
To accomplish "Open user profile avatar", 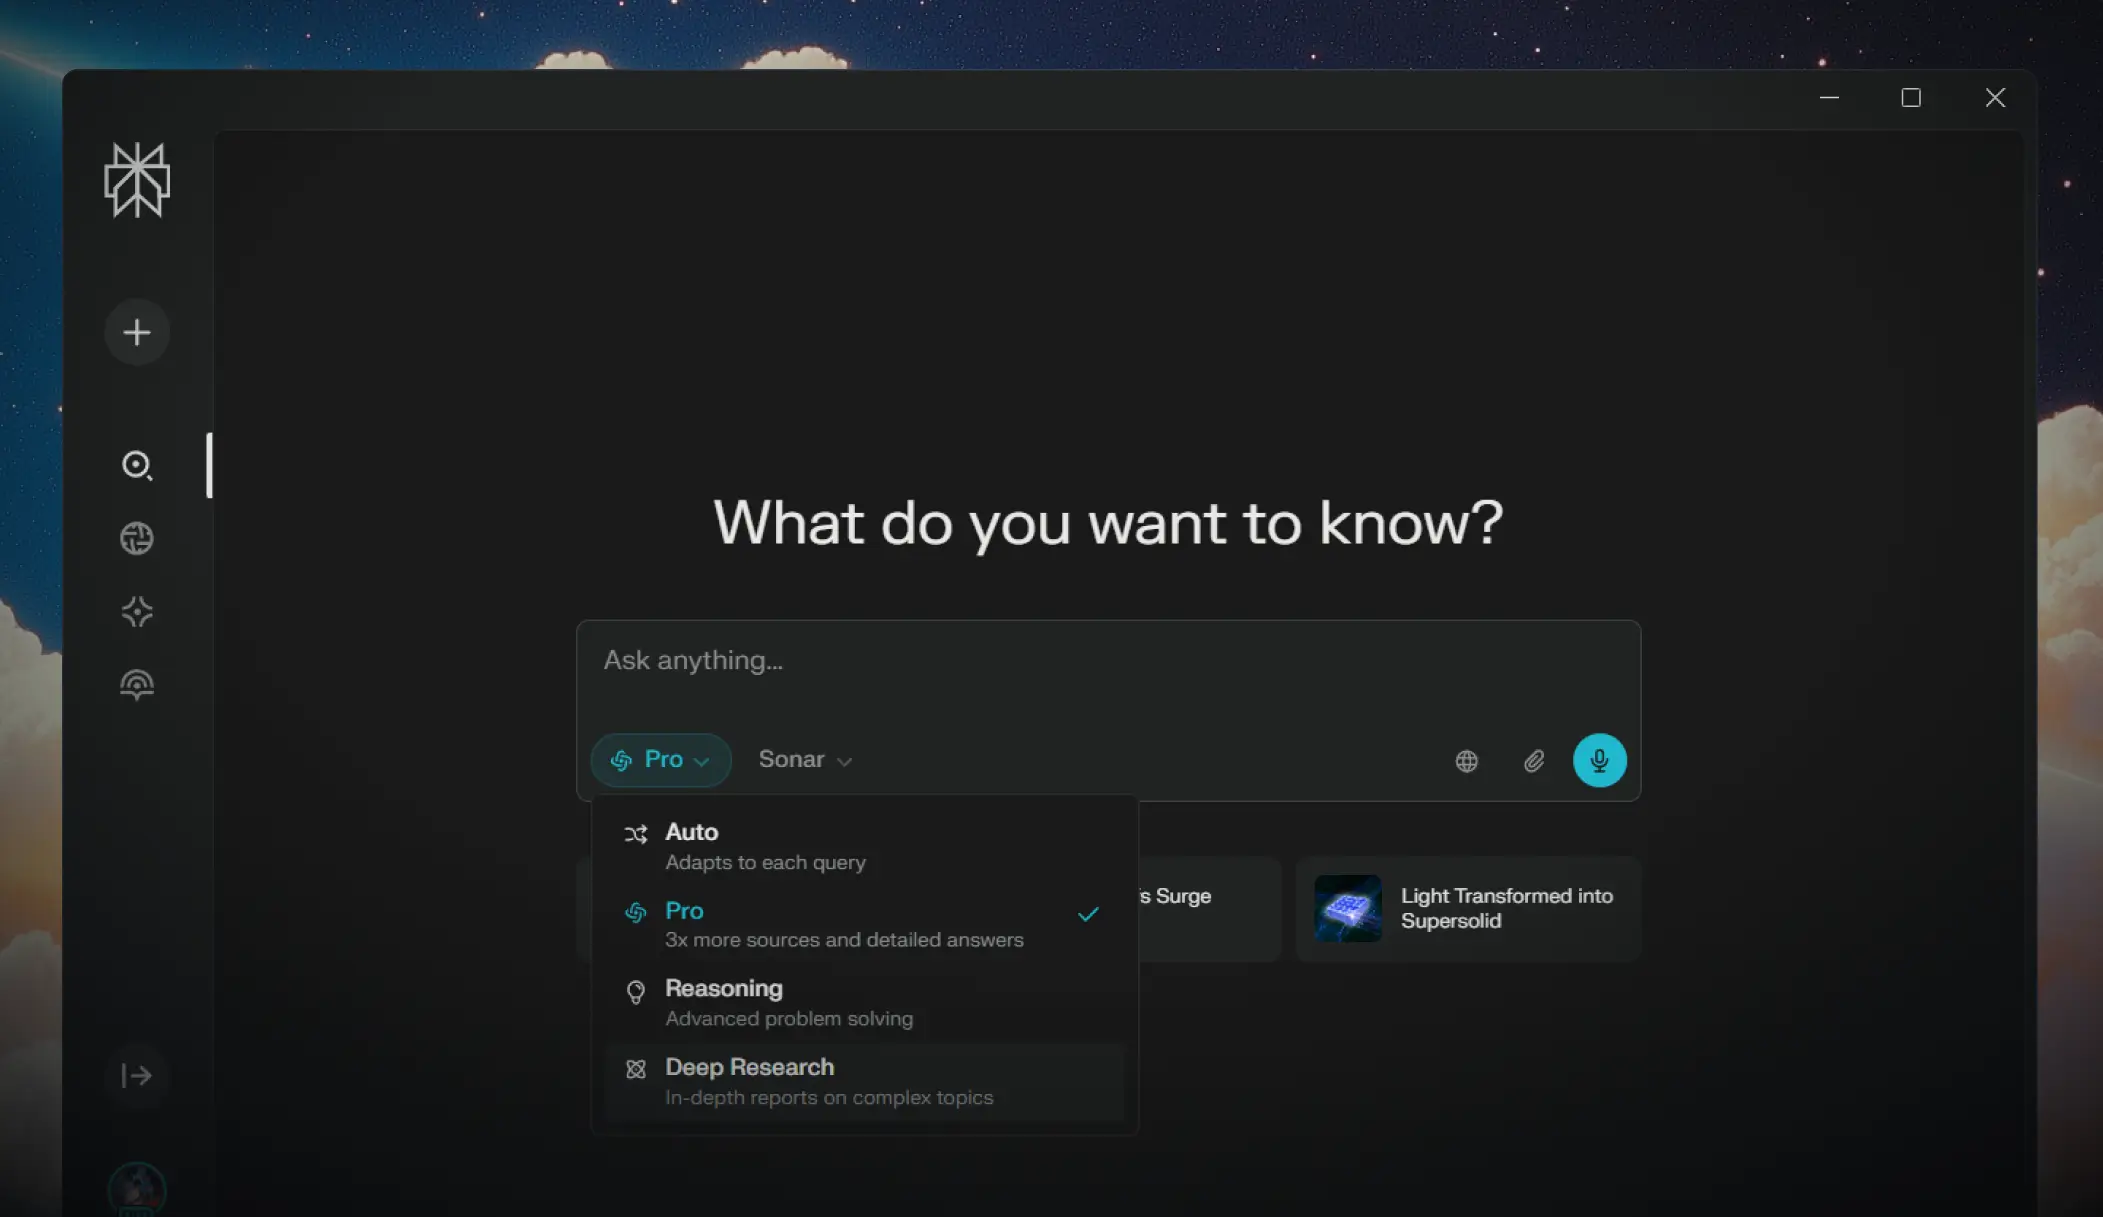I will [x=137, y=1188].
